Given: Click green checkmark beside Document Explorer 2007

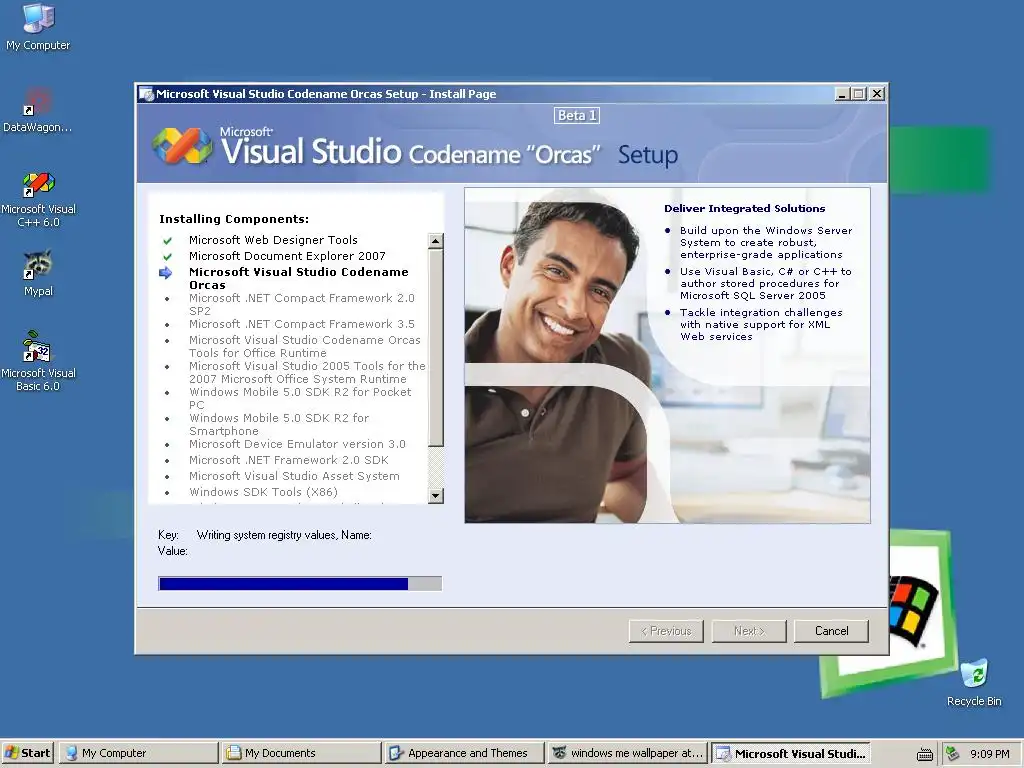Looking at the screenshot, I should (x=167, y=257).
